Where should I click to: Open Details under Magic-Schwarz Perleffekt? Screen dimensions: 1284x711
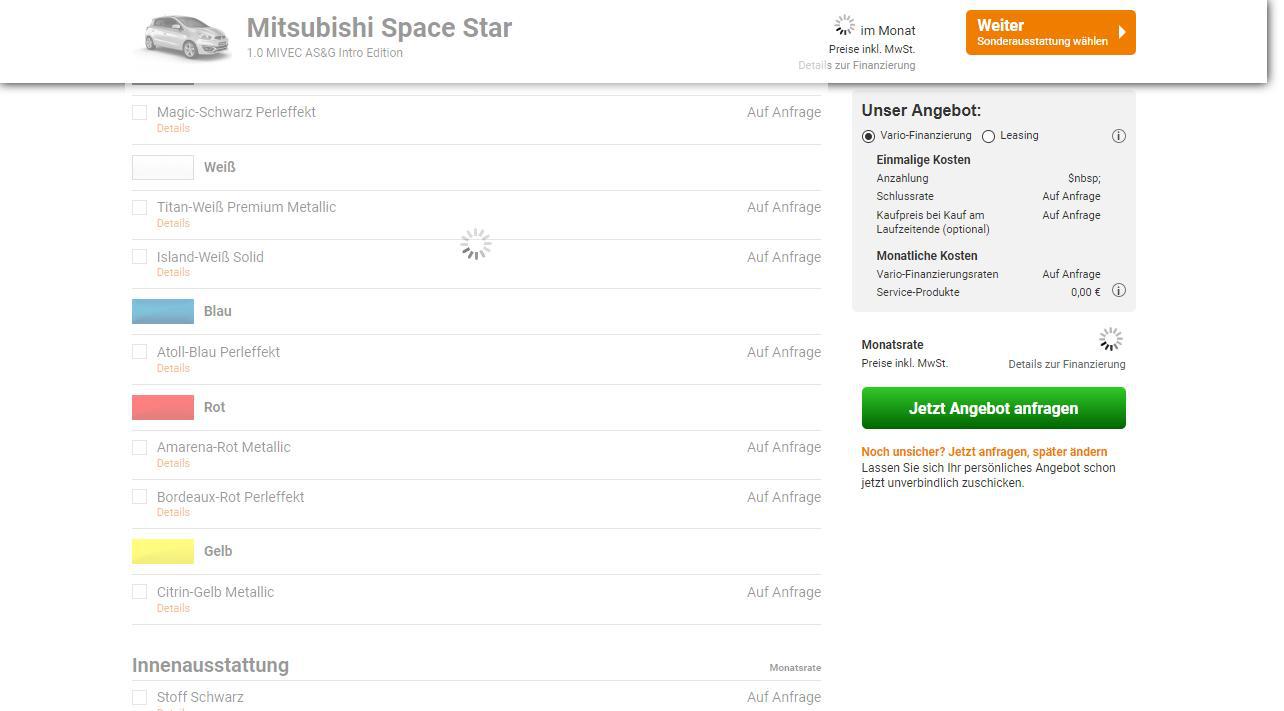click(x=173, y=128)
